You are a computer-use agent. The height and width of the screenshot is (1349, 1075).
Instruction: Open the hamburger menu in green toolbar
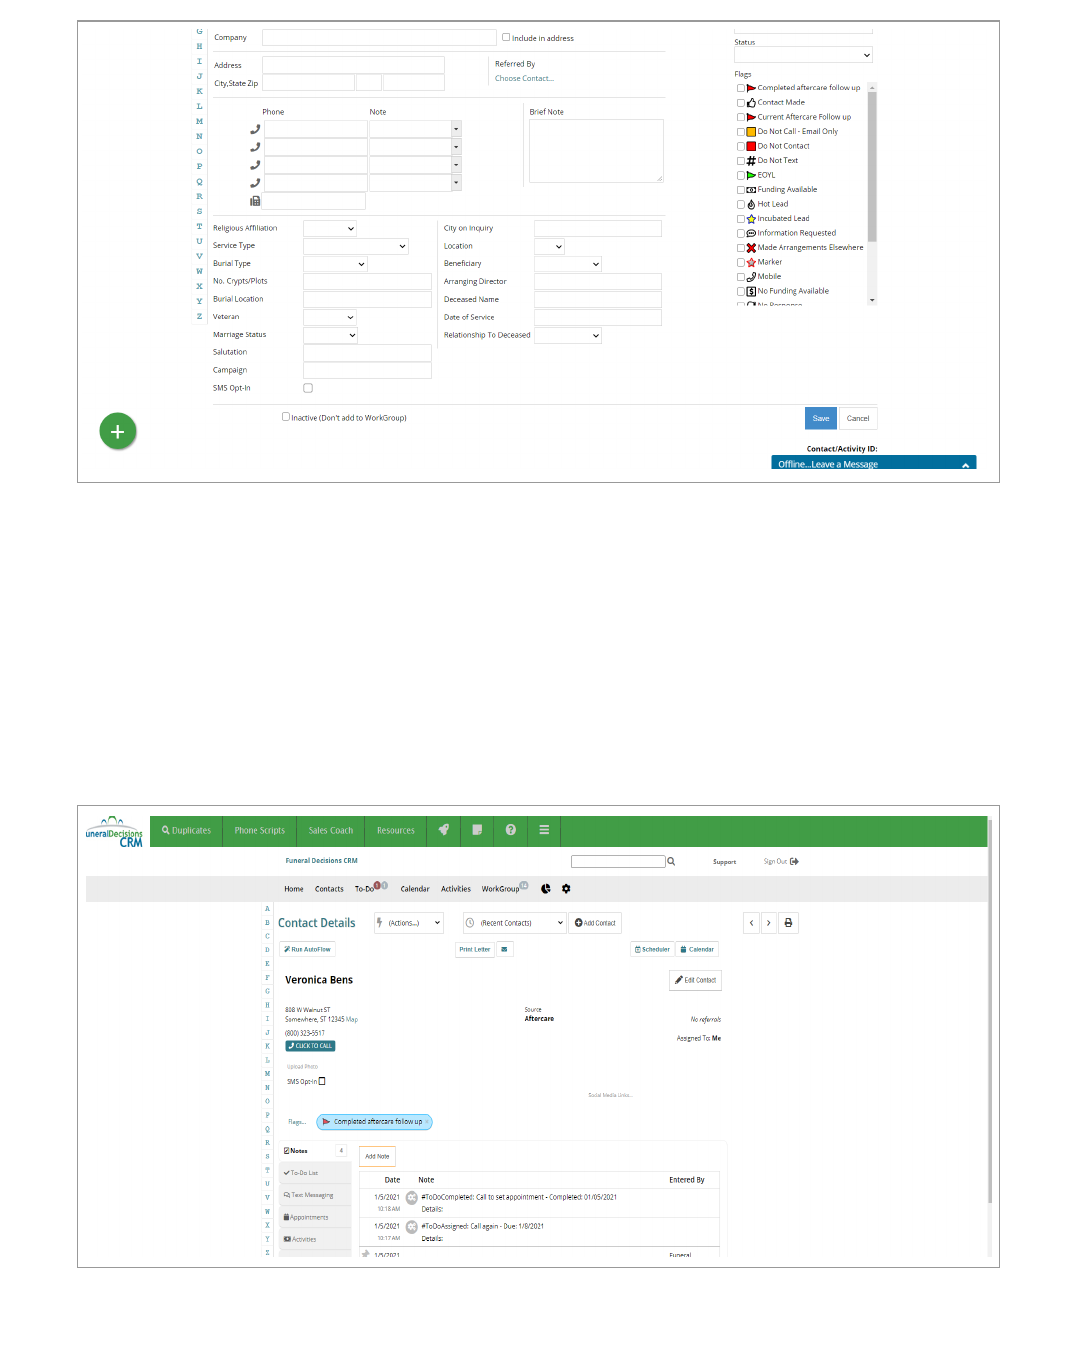pos(544,830)
